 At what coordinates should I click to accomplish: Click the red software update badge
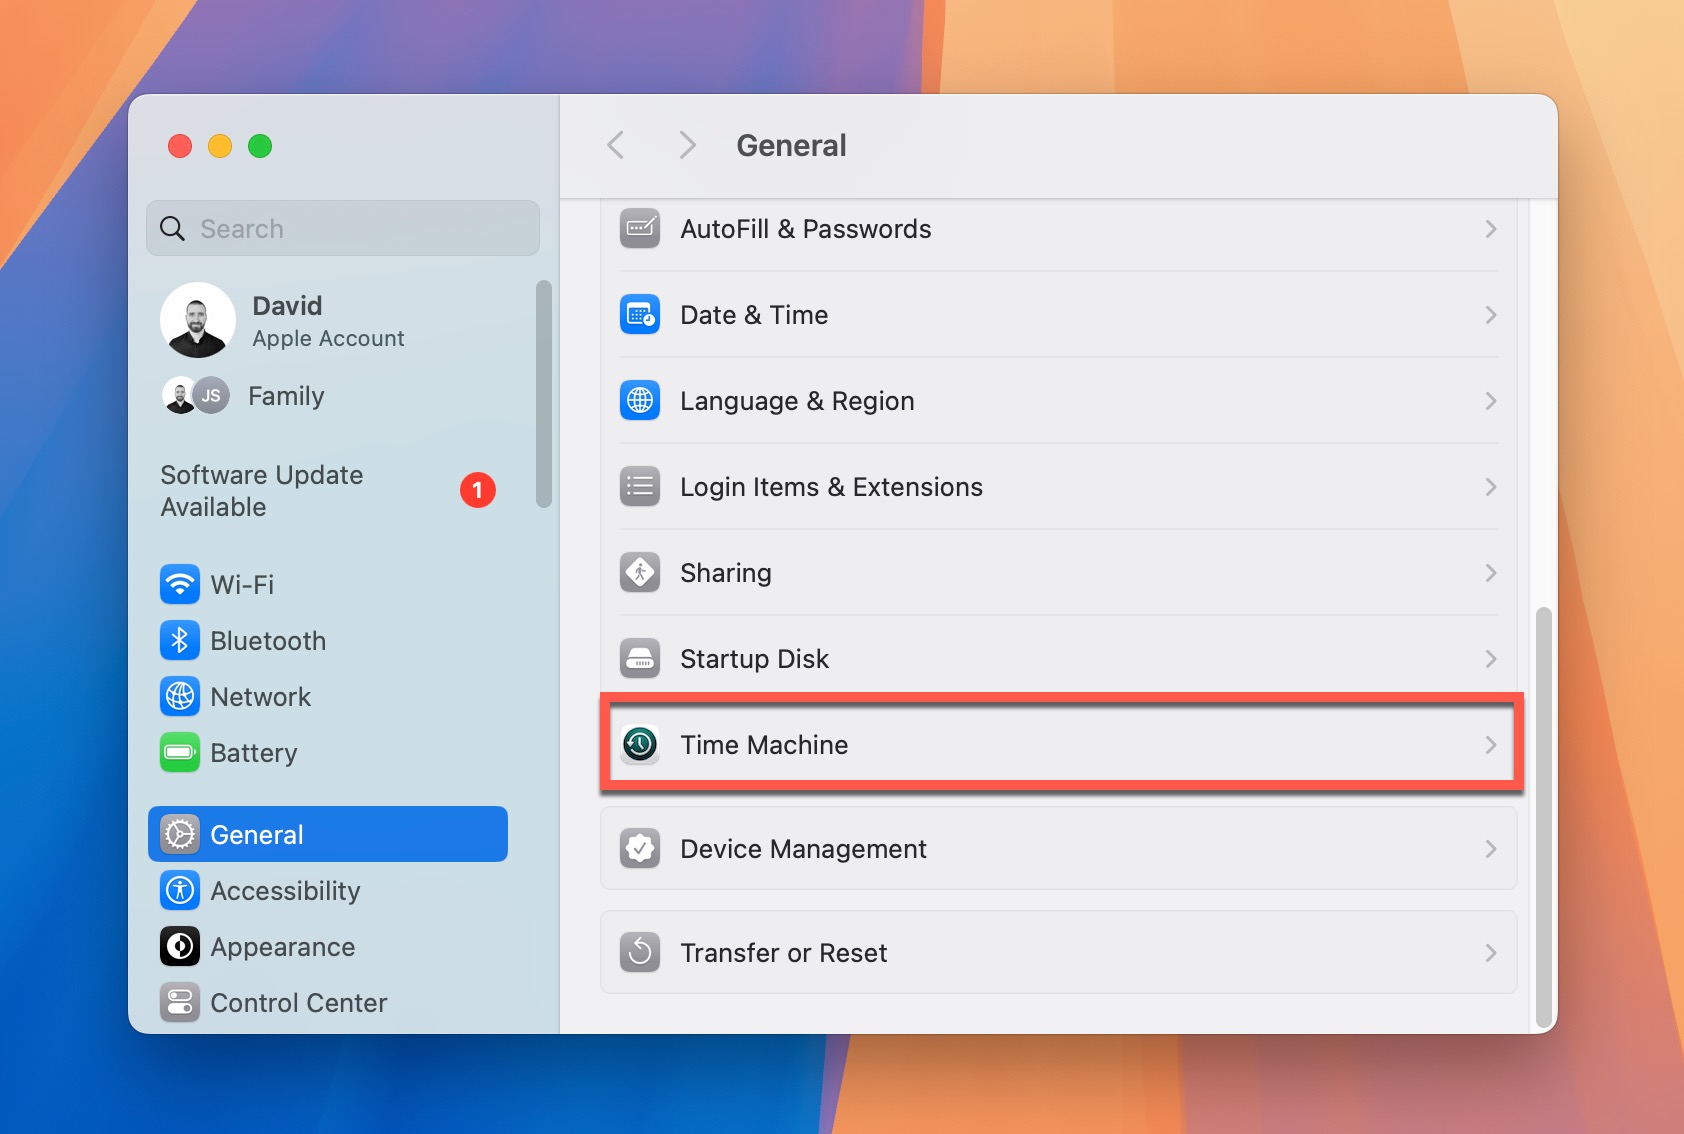[x=478, y=490]
